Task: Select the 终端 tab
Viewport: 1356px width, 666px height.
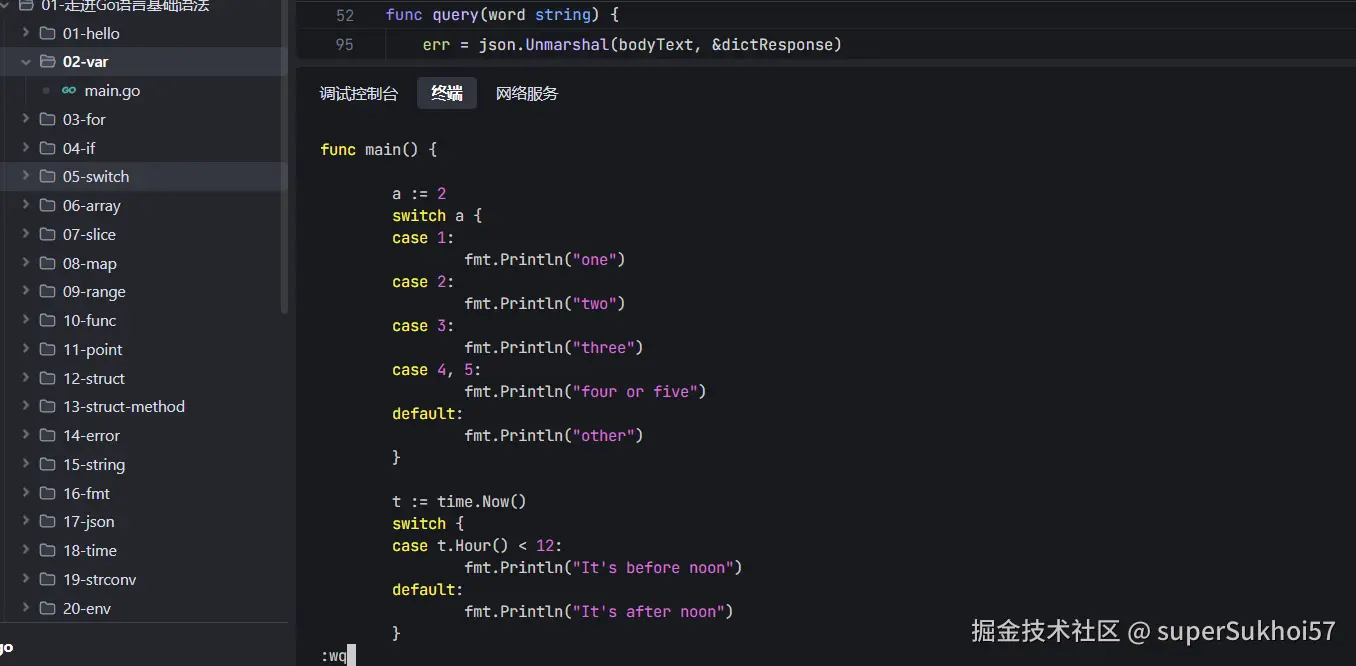Action: [x=447, y=94]
